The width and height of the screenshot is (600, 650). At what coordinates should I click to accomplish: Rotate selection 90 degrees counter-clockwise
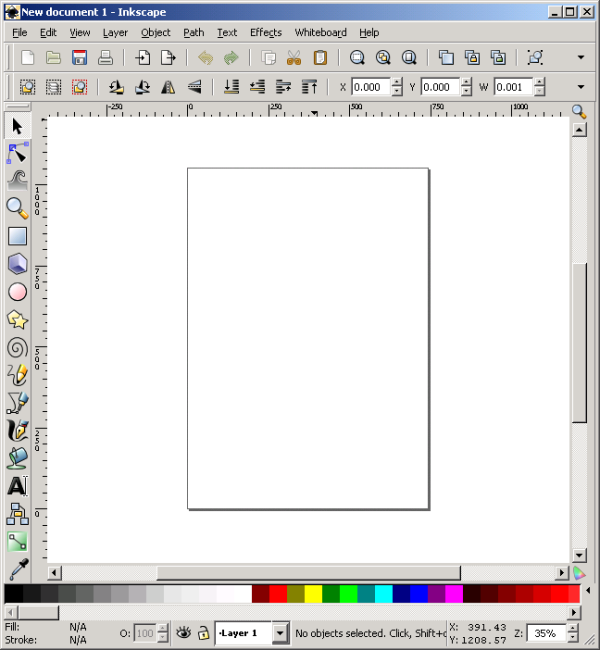click(116, 87)
